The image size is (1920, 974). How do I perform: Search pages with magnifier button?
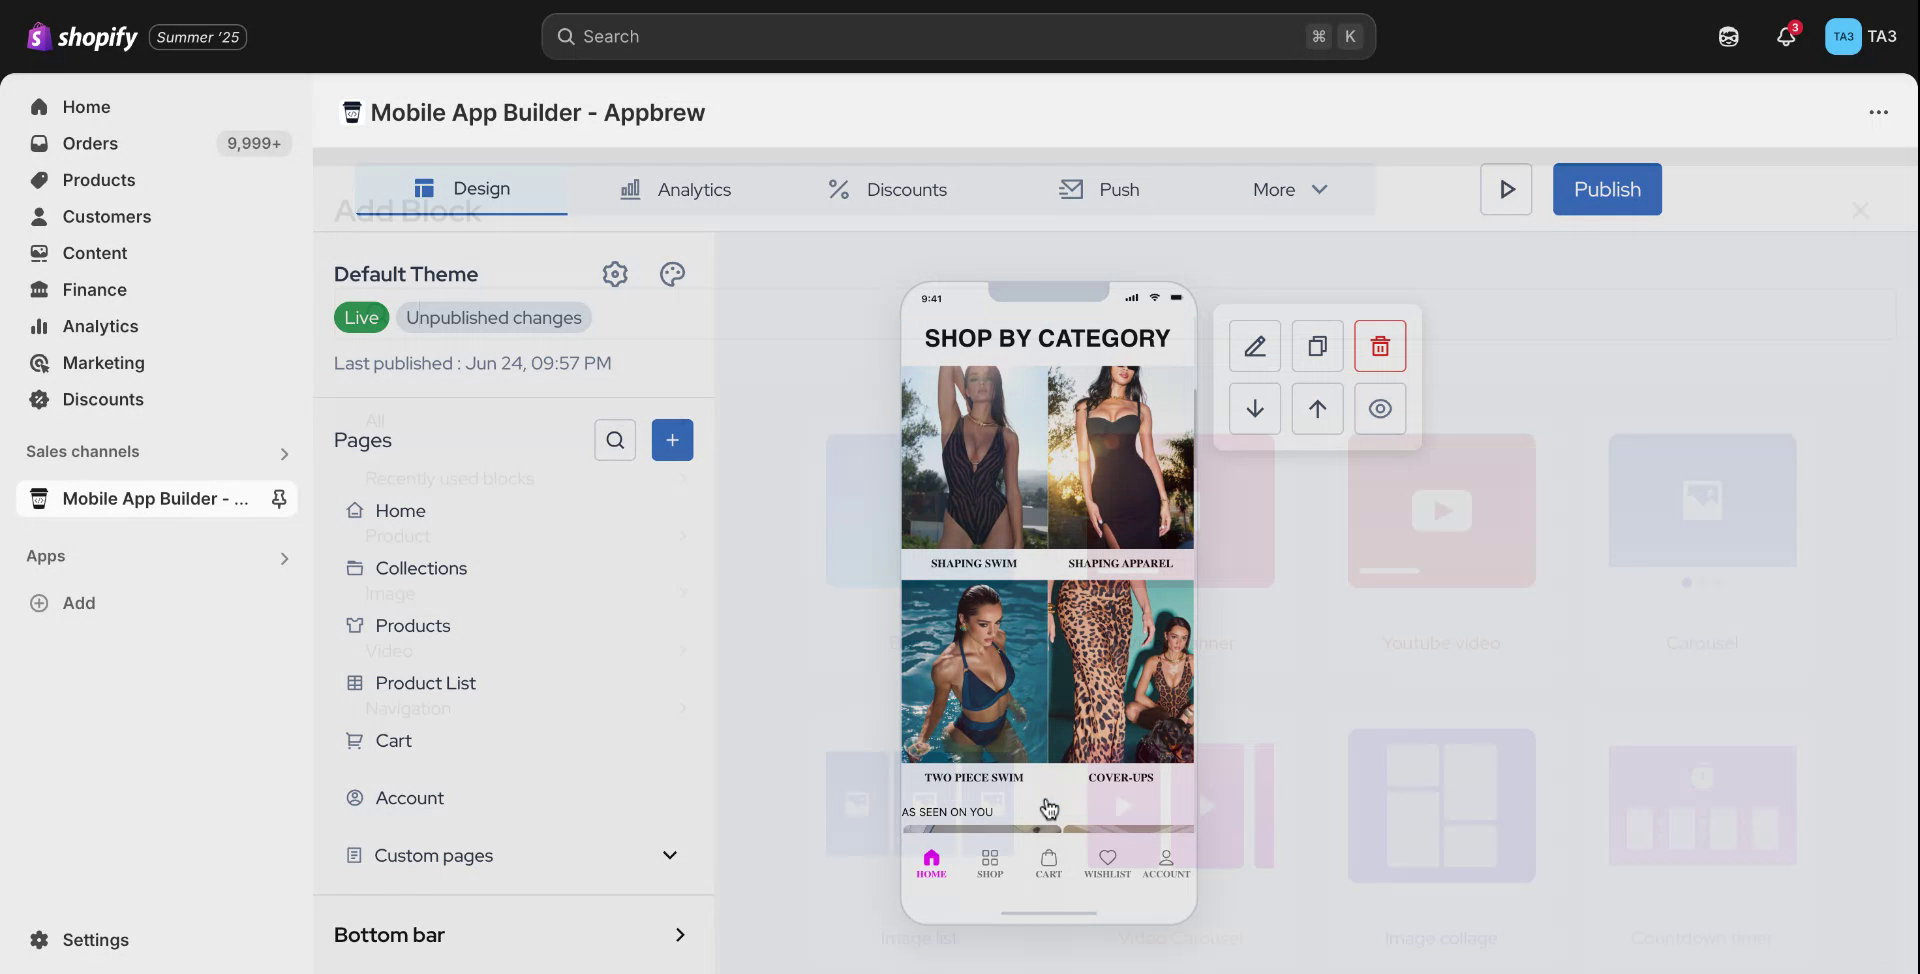point(615,440)
